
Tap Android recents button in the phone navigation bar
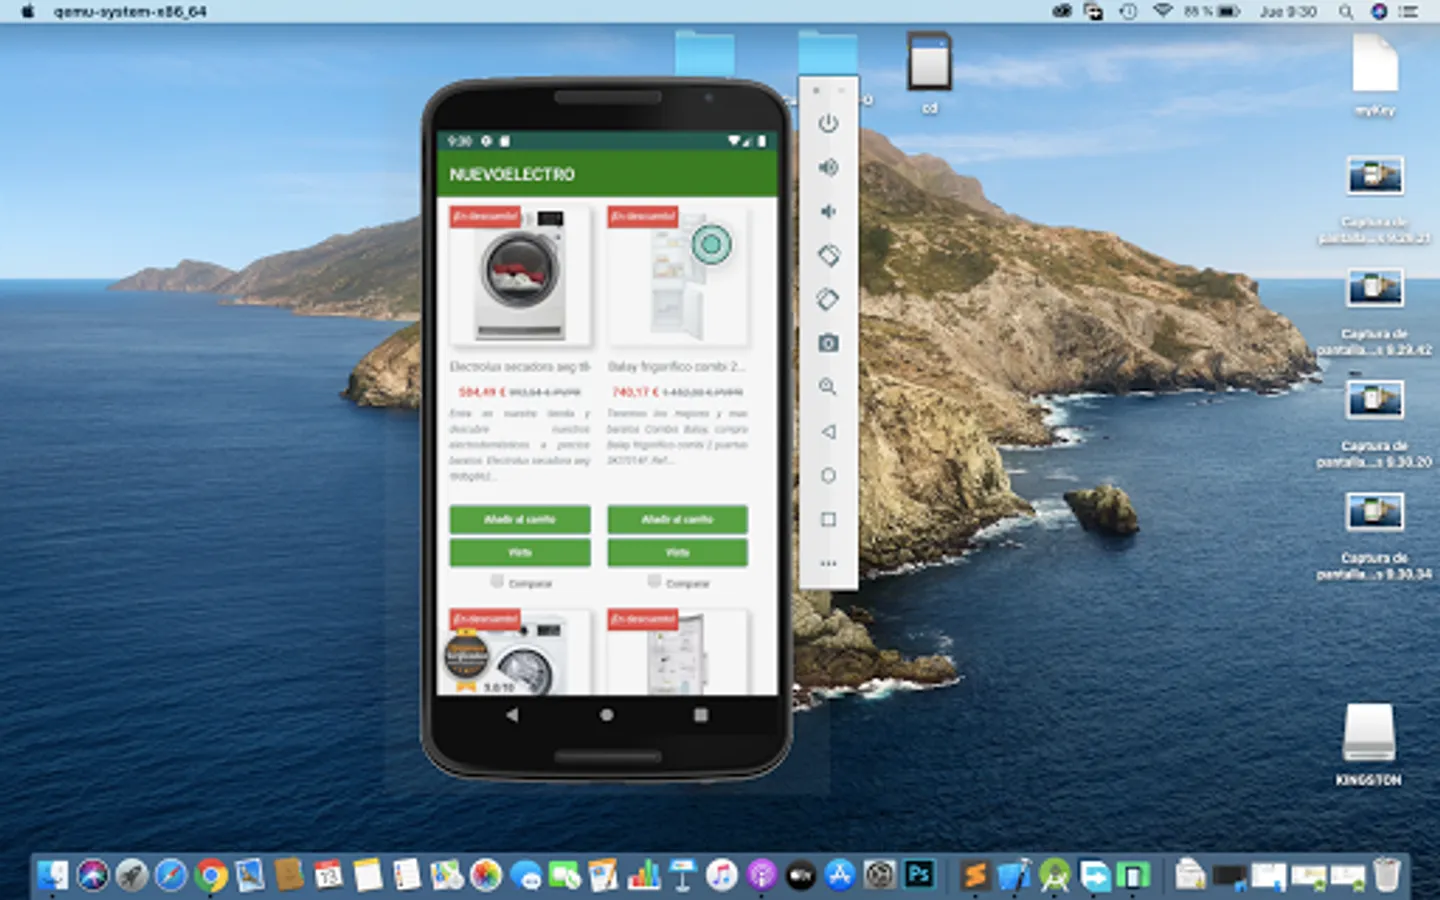[701, 715]
